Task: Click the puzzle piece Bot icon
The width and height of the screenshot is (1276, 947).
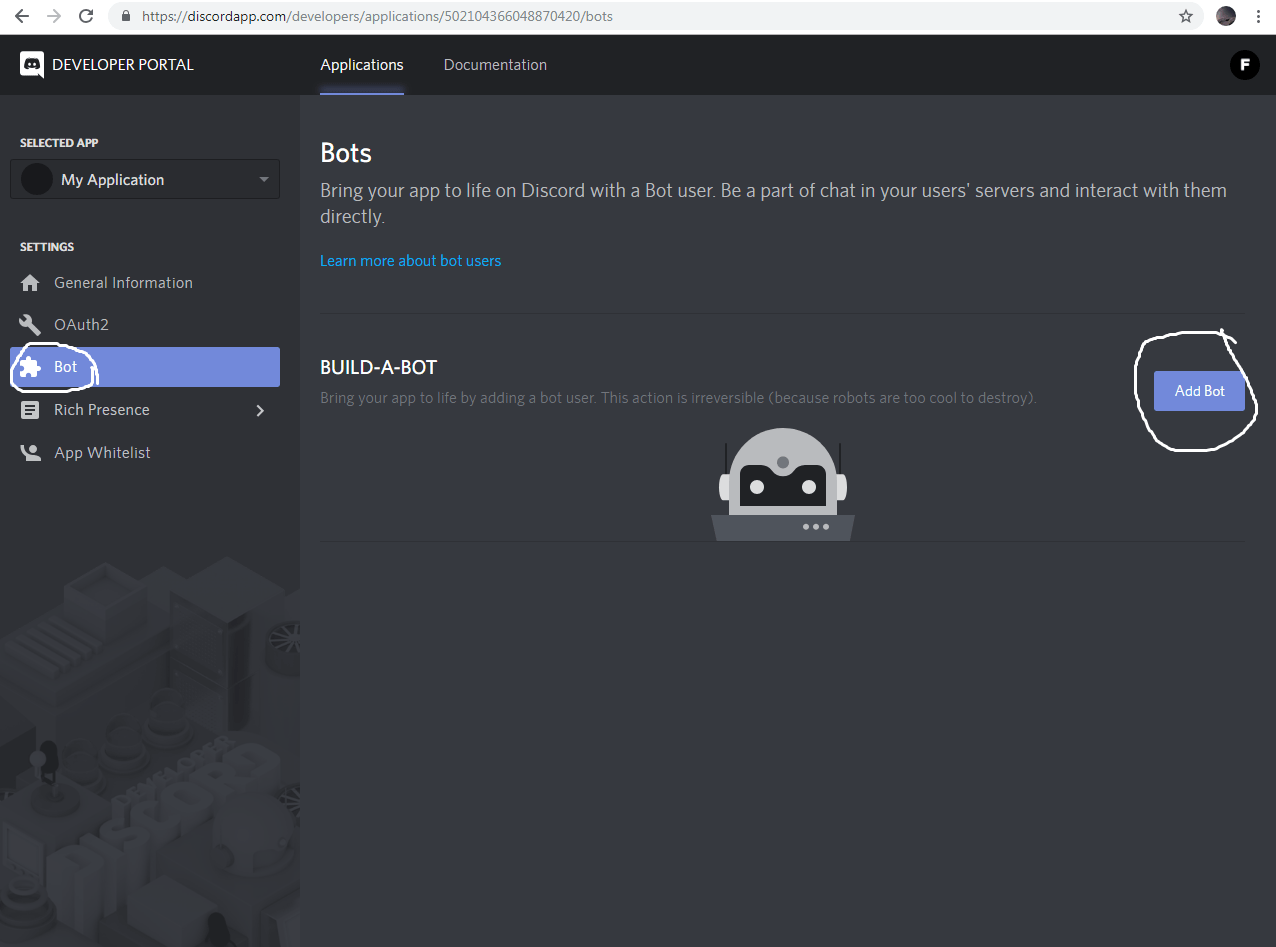Action: click(31, 367)
